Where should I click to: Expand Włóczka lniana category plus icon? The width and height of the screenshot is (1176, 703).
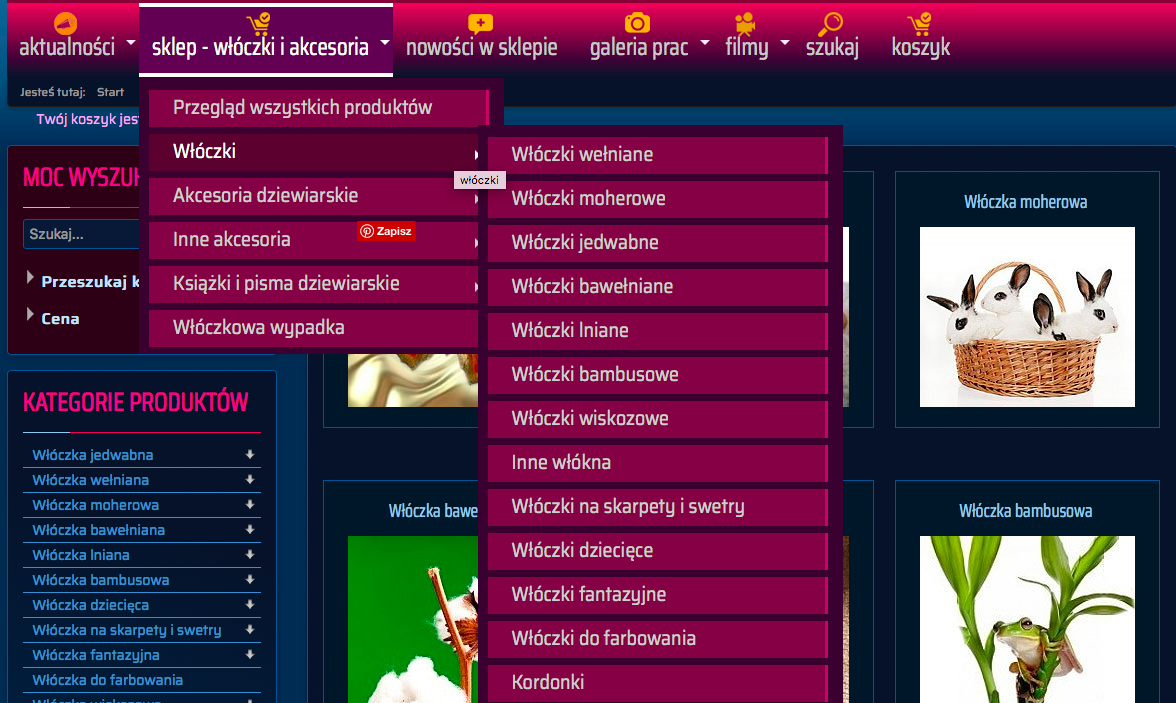[250, 554]
